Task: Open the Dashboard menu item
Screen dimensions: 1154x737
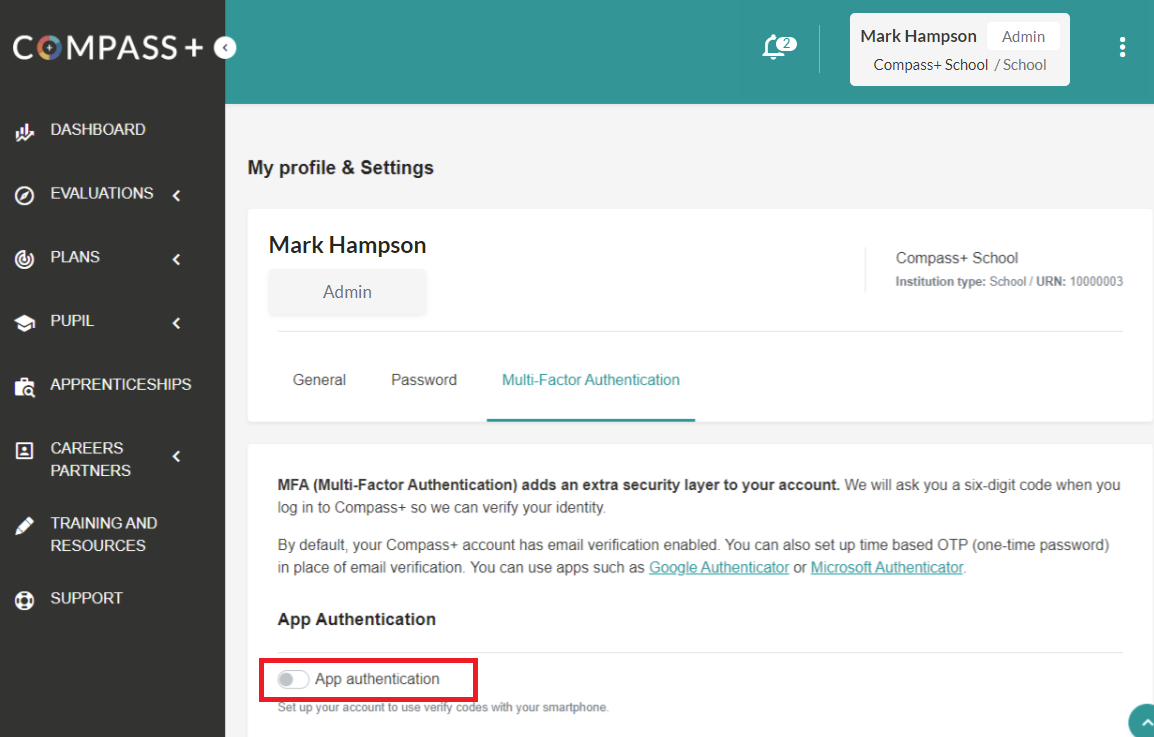Action: [98, 130]
